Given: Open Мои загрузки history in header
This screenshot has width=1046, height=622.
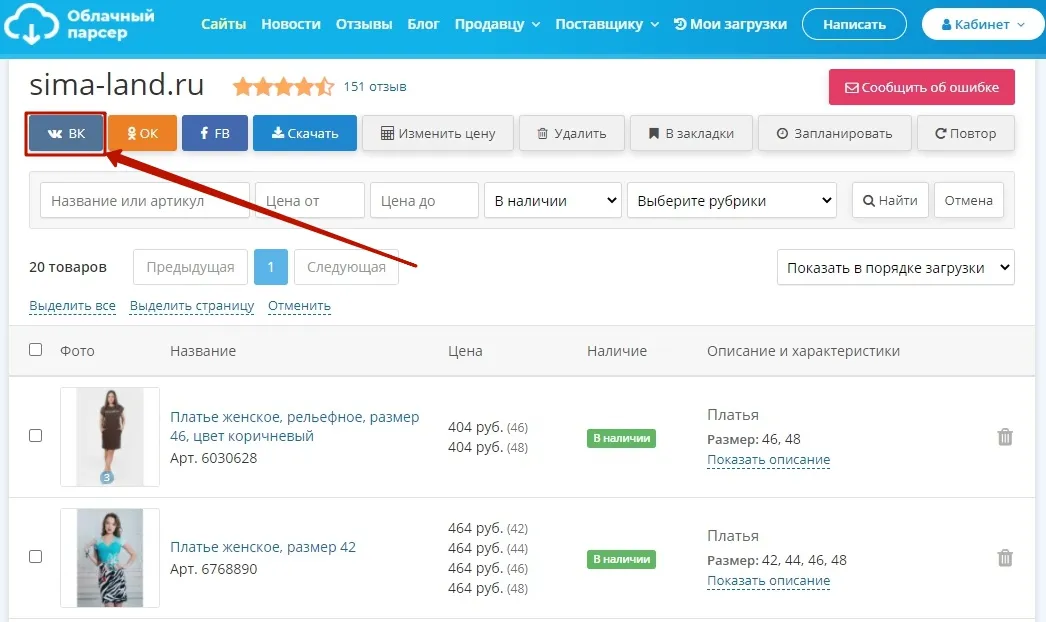Looking at the screenshot, I should click(x=730, y=24).
